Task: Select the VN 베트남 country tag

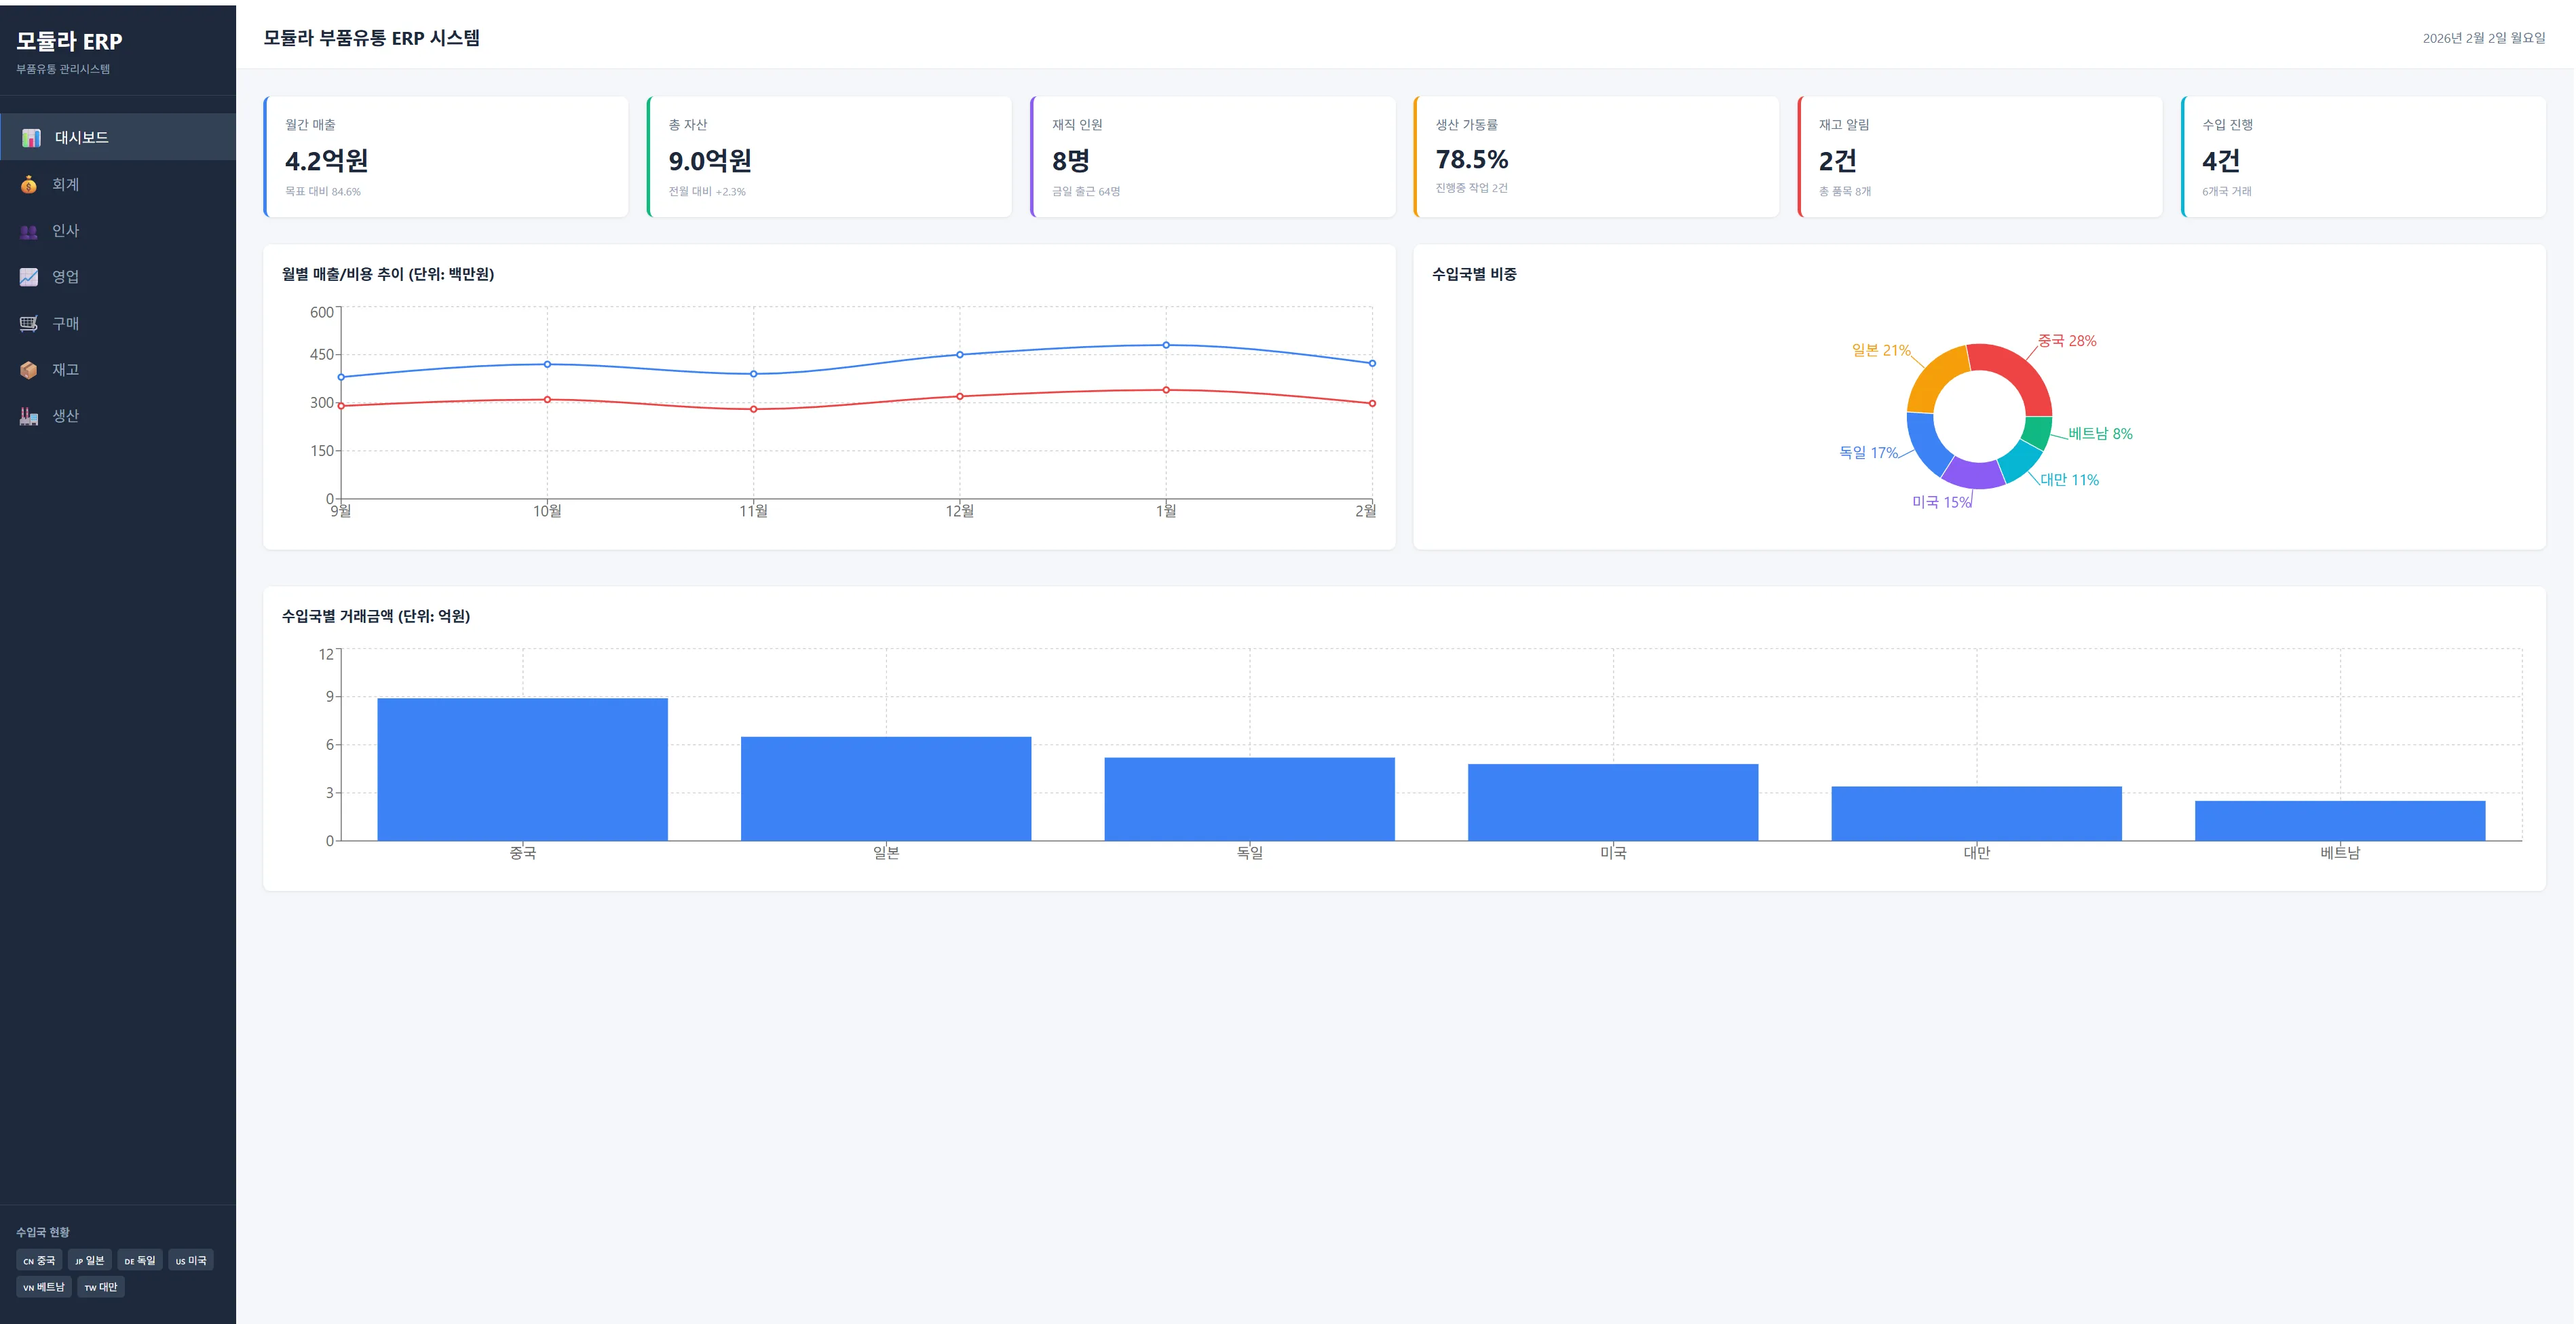Action: (x=44, y=1287)
